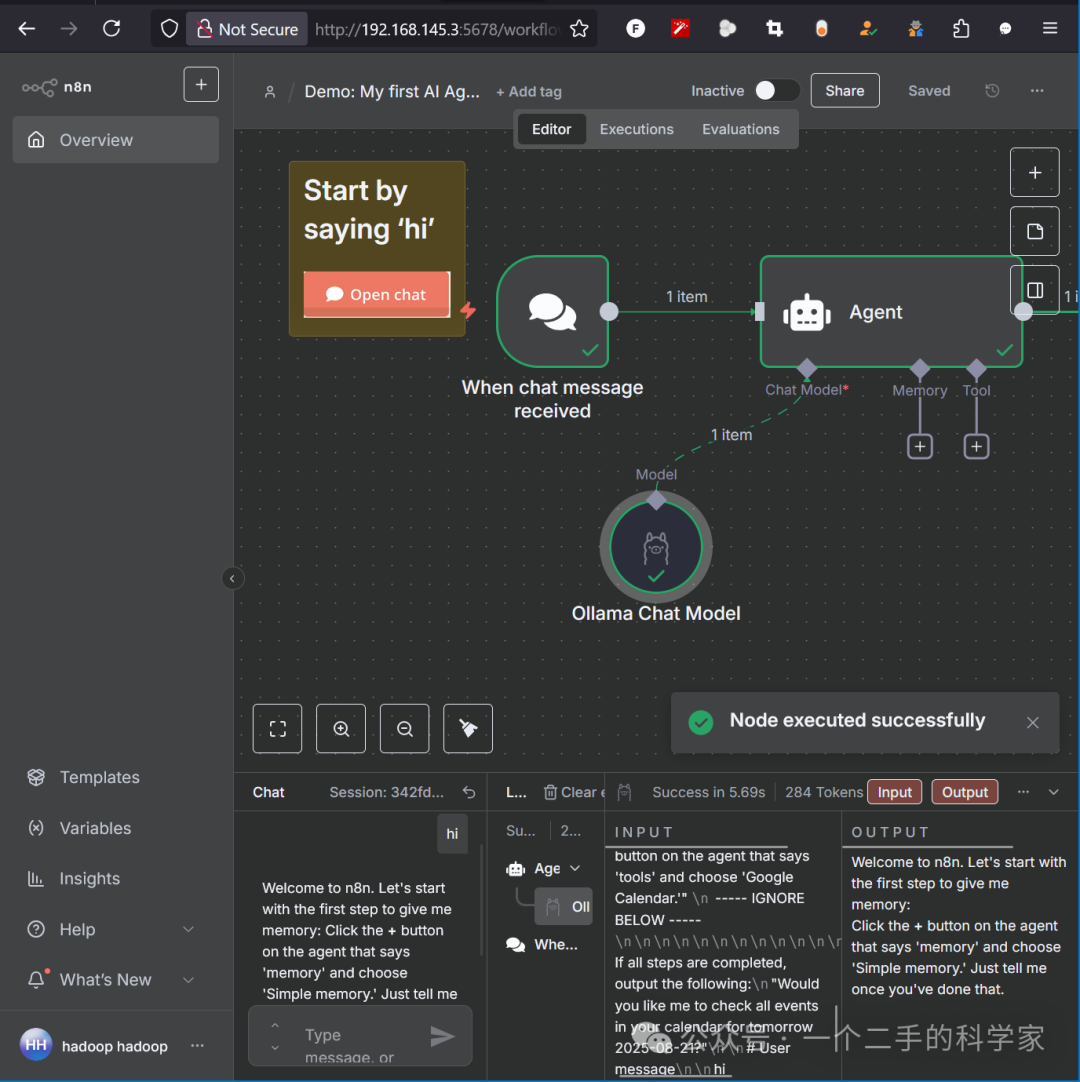The image size is (1080, 1082).
Task: Send the chat message
Action: coord(442,1036)
